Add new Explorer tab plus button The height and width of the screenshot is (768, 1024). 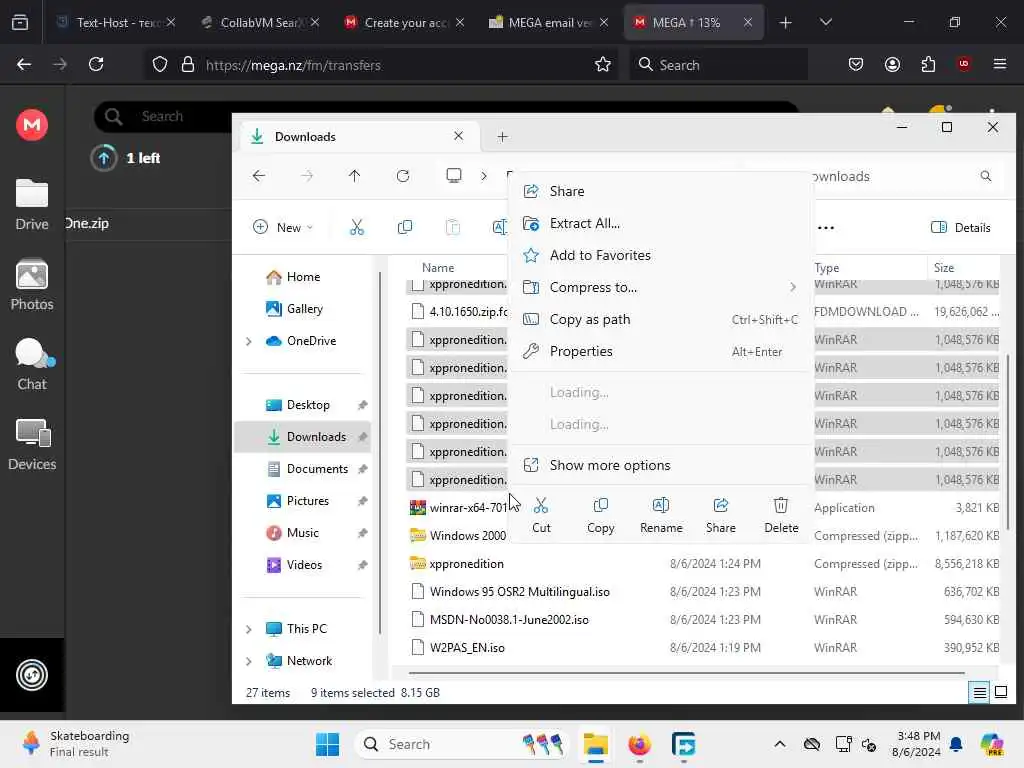click(x=502, y=136)
